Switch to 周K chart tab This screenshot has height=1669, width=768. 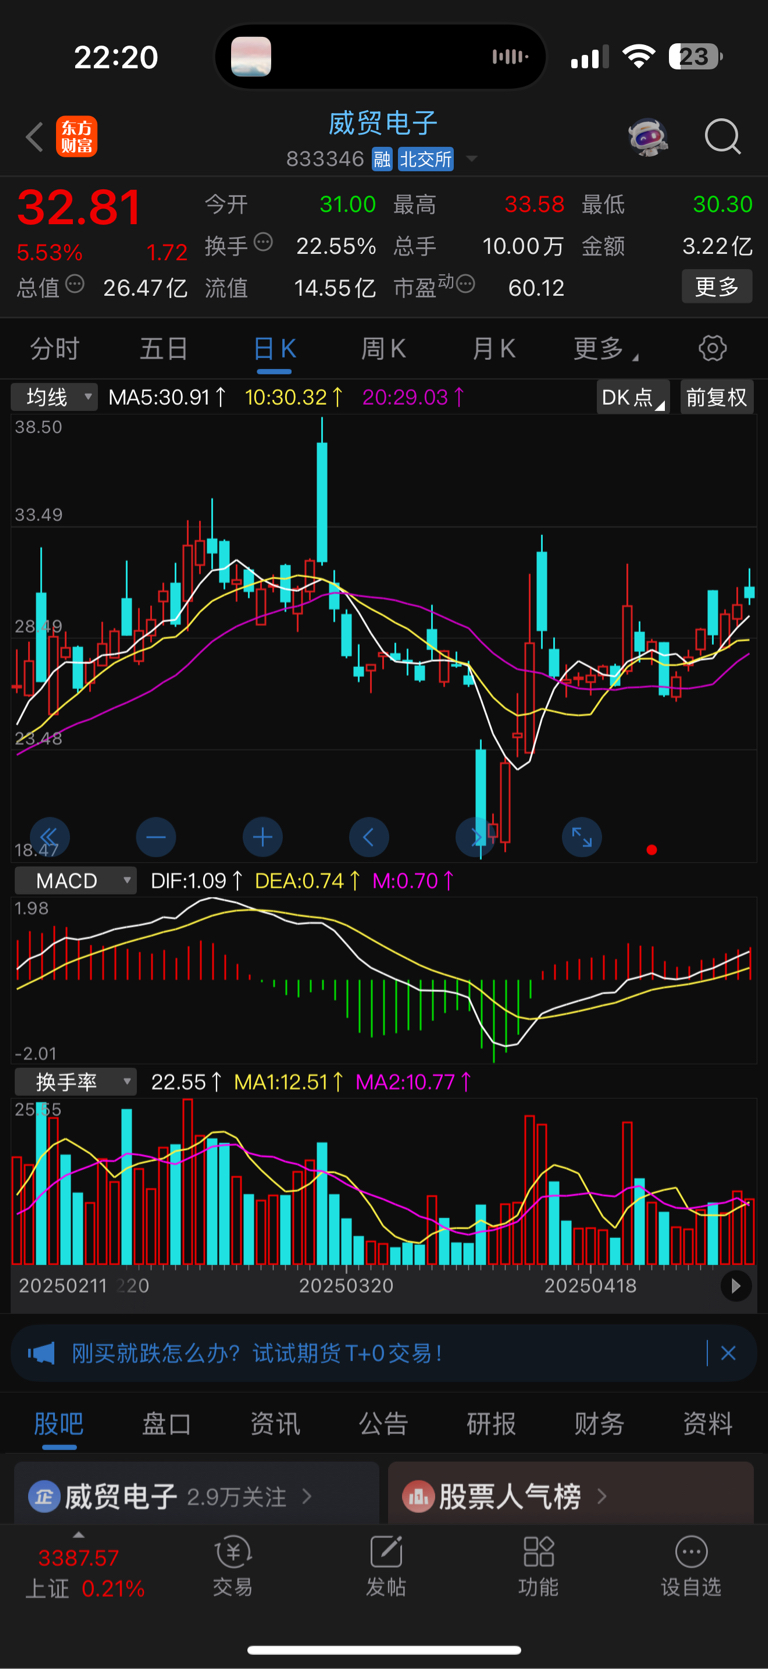pyautogui.click(x=384, y=348)
